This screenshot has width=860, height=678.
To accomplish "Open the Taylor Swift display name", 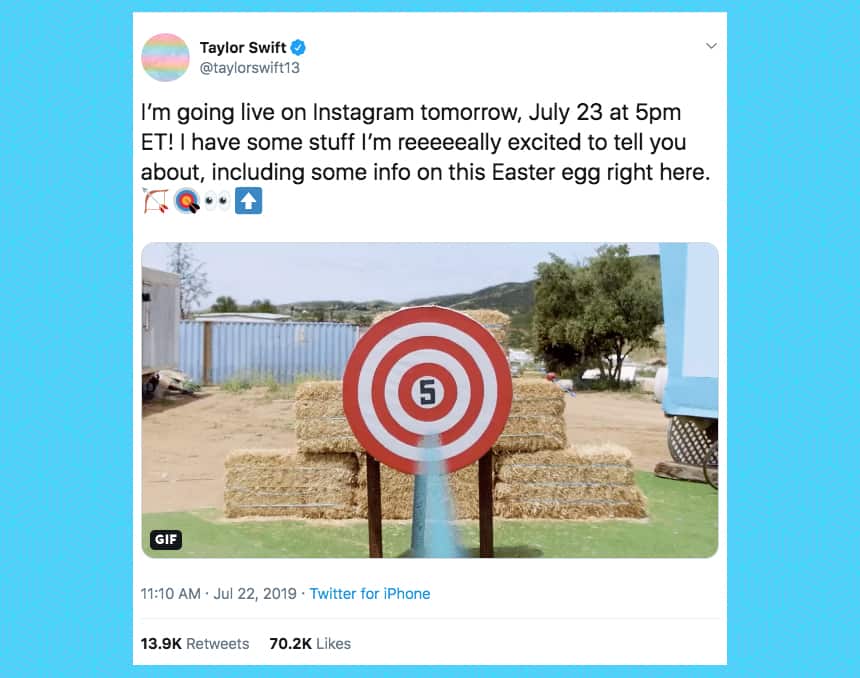I will pyautogui.click(x=243, y=47).
